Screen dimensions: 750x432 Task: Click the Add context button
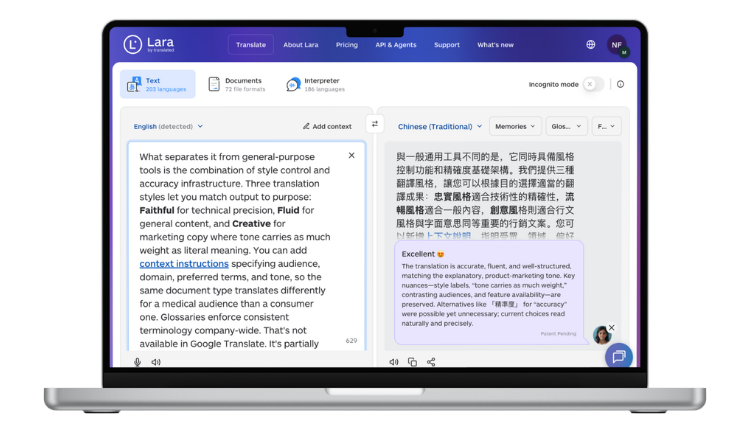click(x=327, y=126)
